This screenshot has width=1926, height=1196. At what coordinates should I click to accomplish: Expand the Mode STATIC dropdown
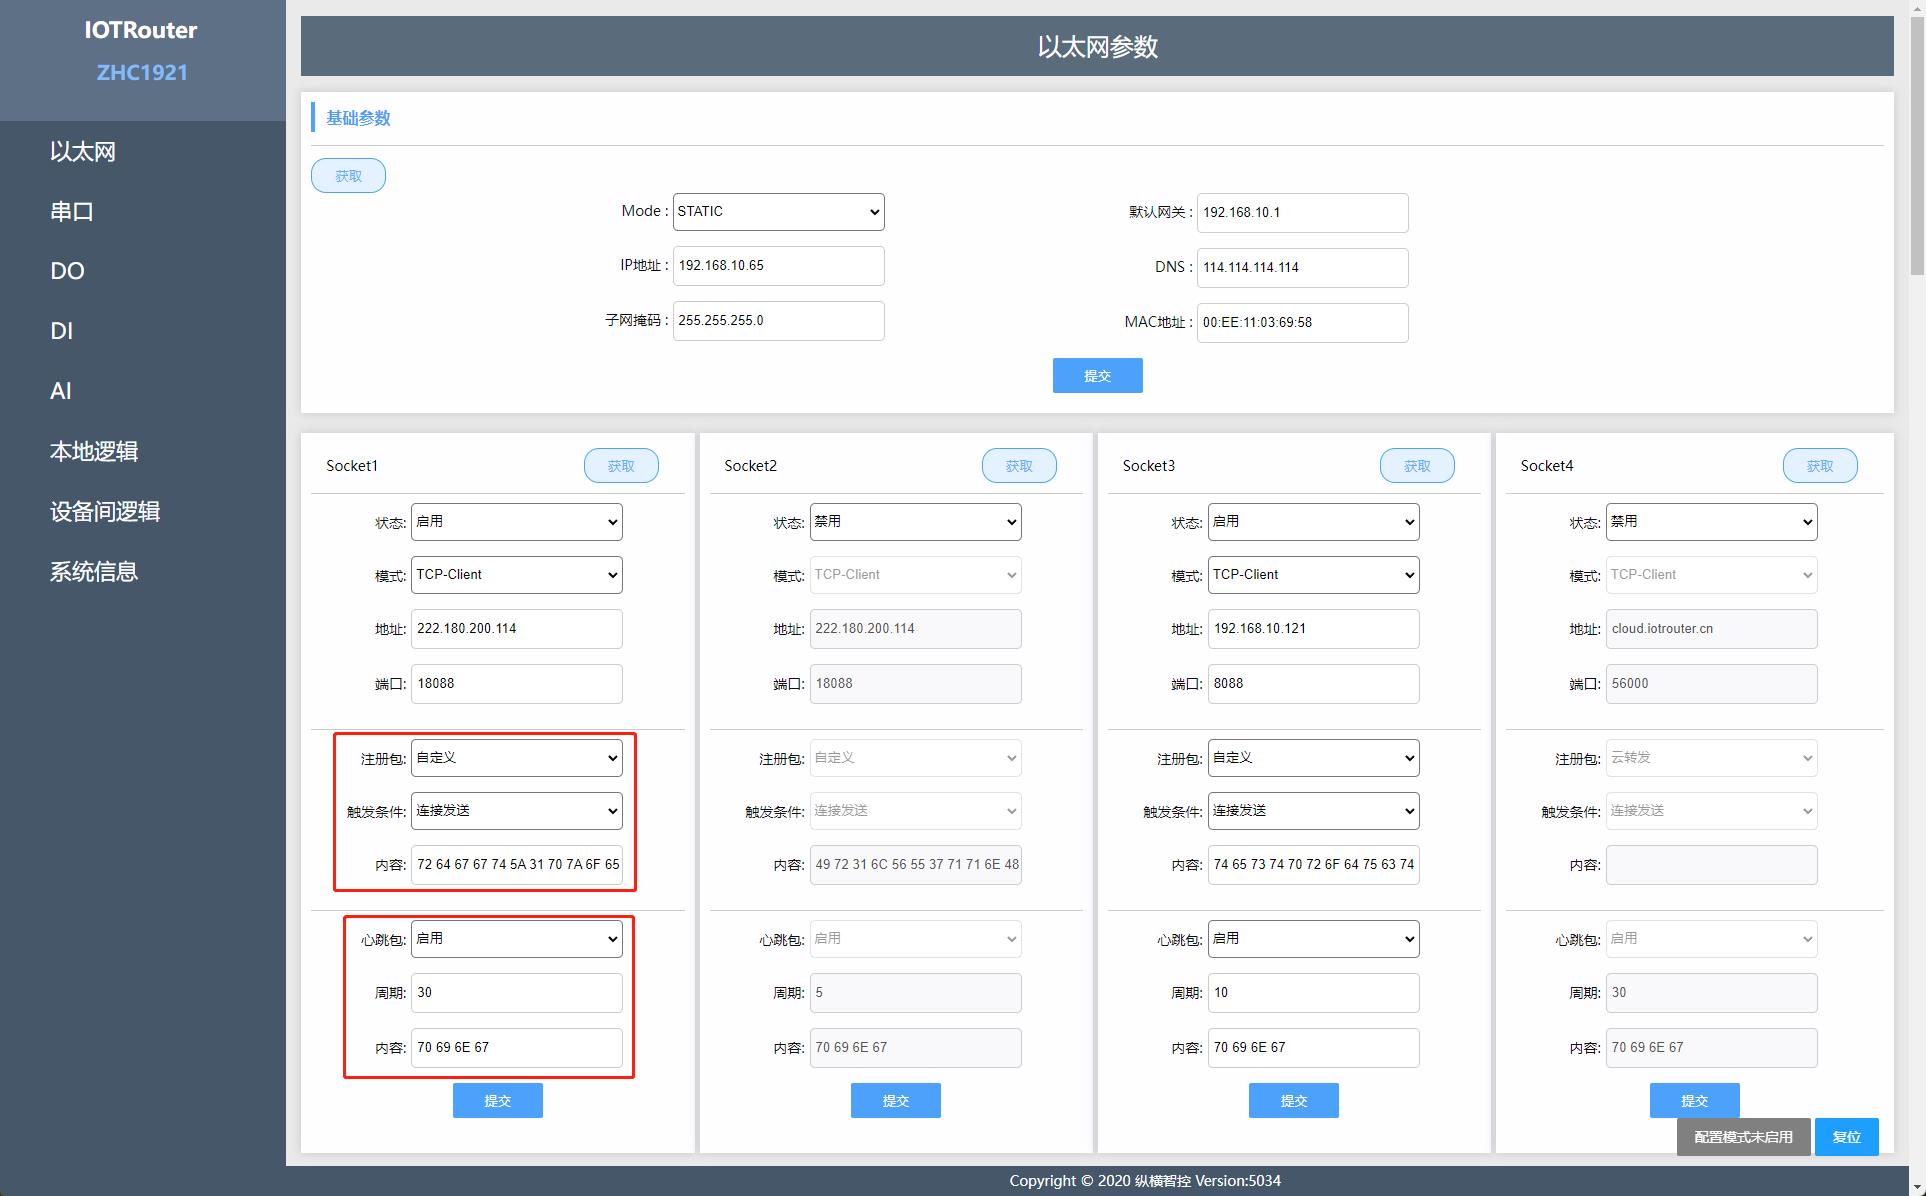(778, 211)
